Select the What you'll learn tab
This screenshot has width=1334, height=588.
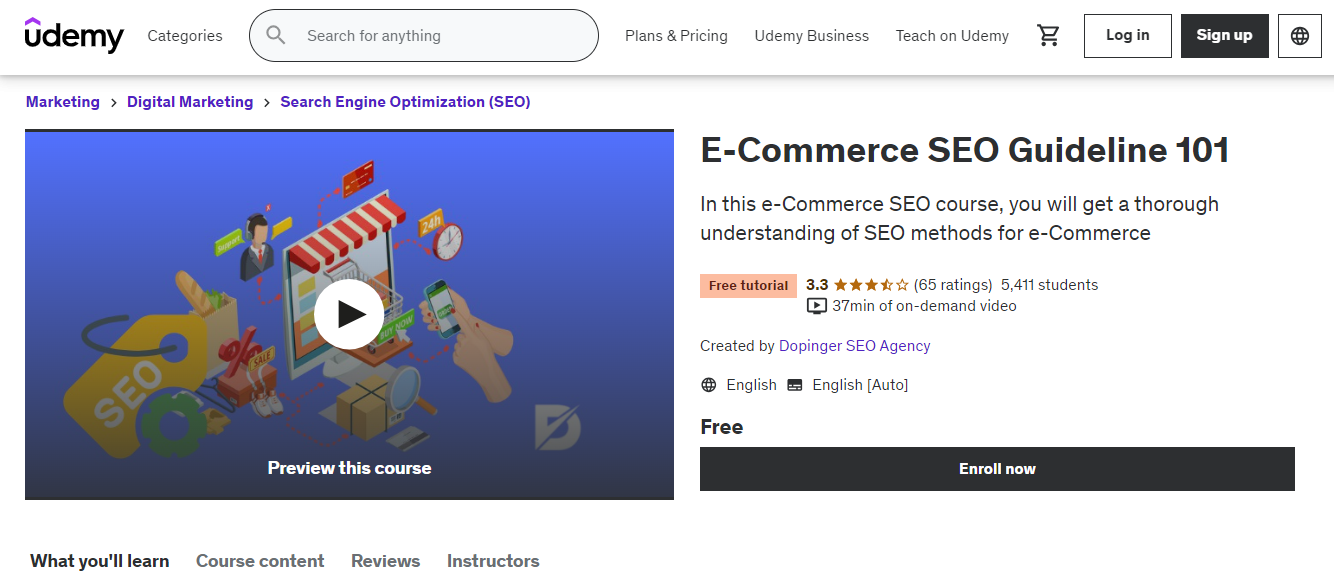point(100,561)
